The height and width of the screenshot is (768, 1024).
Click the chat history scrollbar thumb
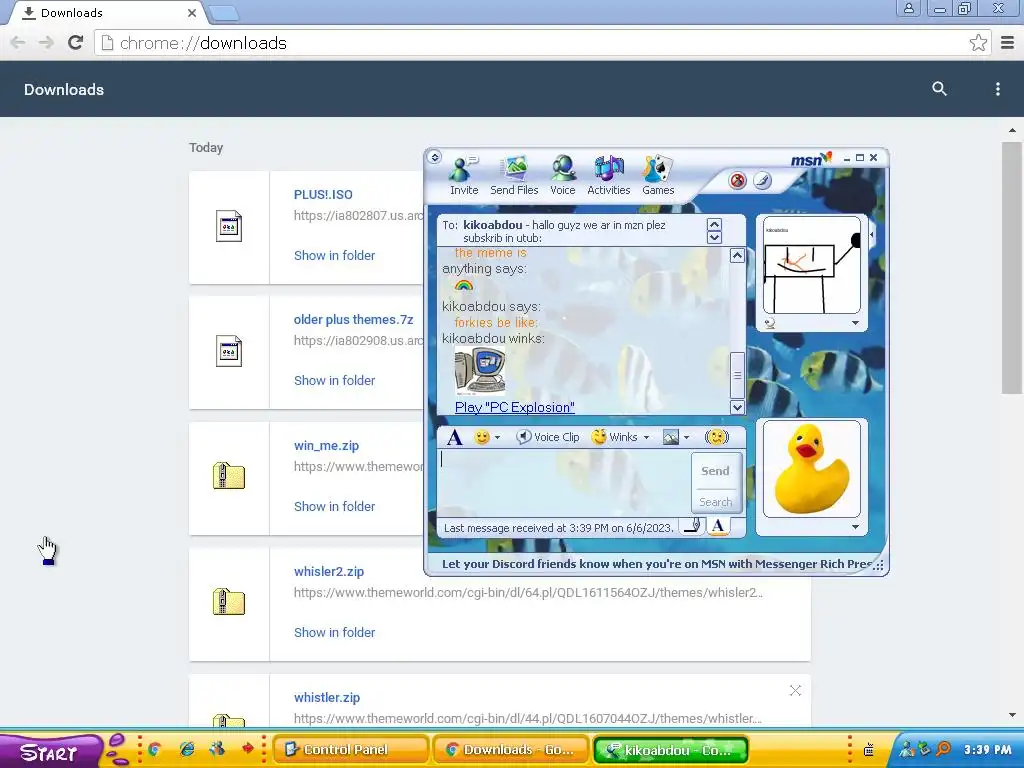pyautogui.click(x=737, y=375)
